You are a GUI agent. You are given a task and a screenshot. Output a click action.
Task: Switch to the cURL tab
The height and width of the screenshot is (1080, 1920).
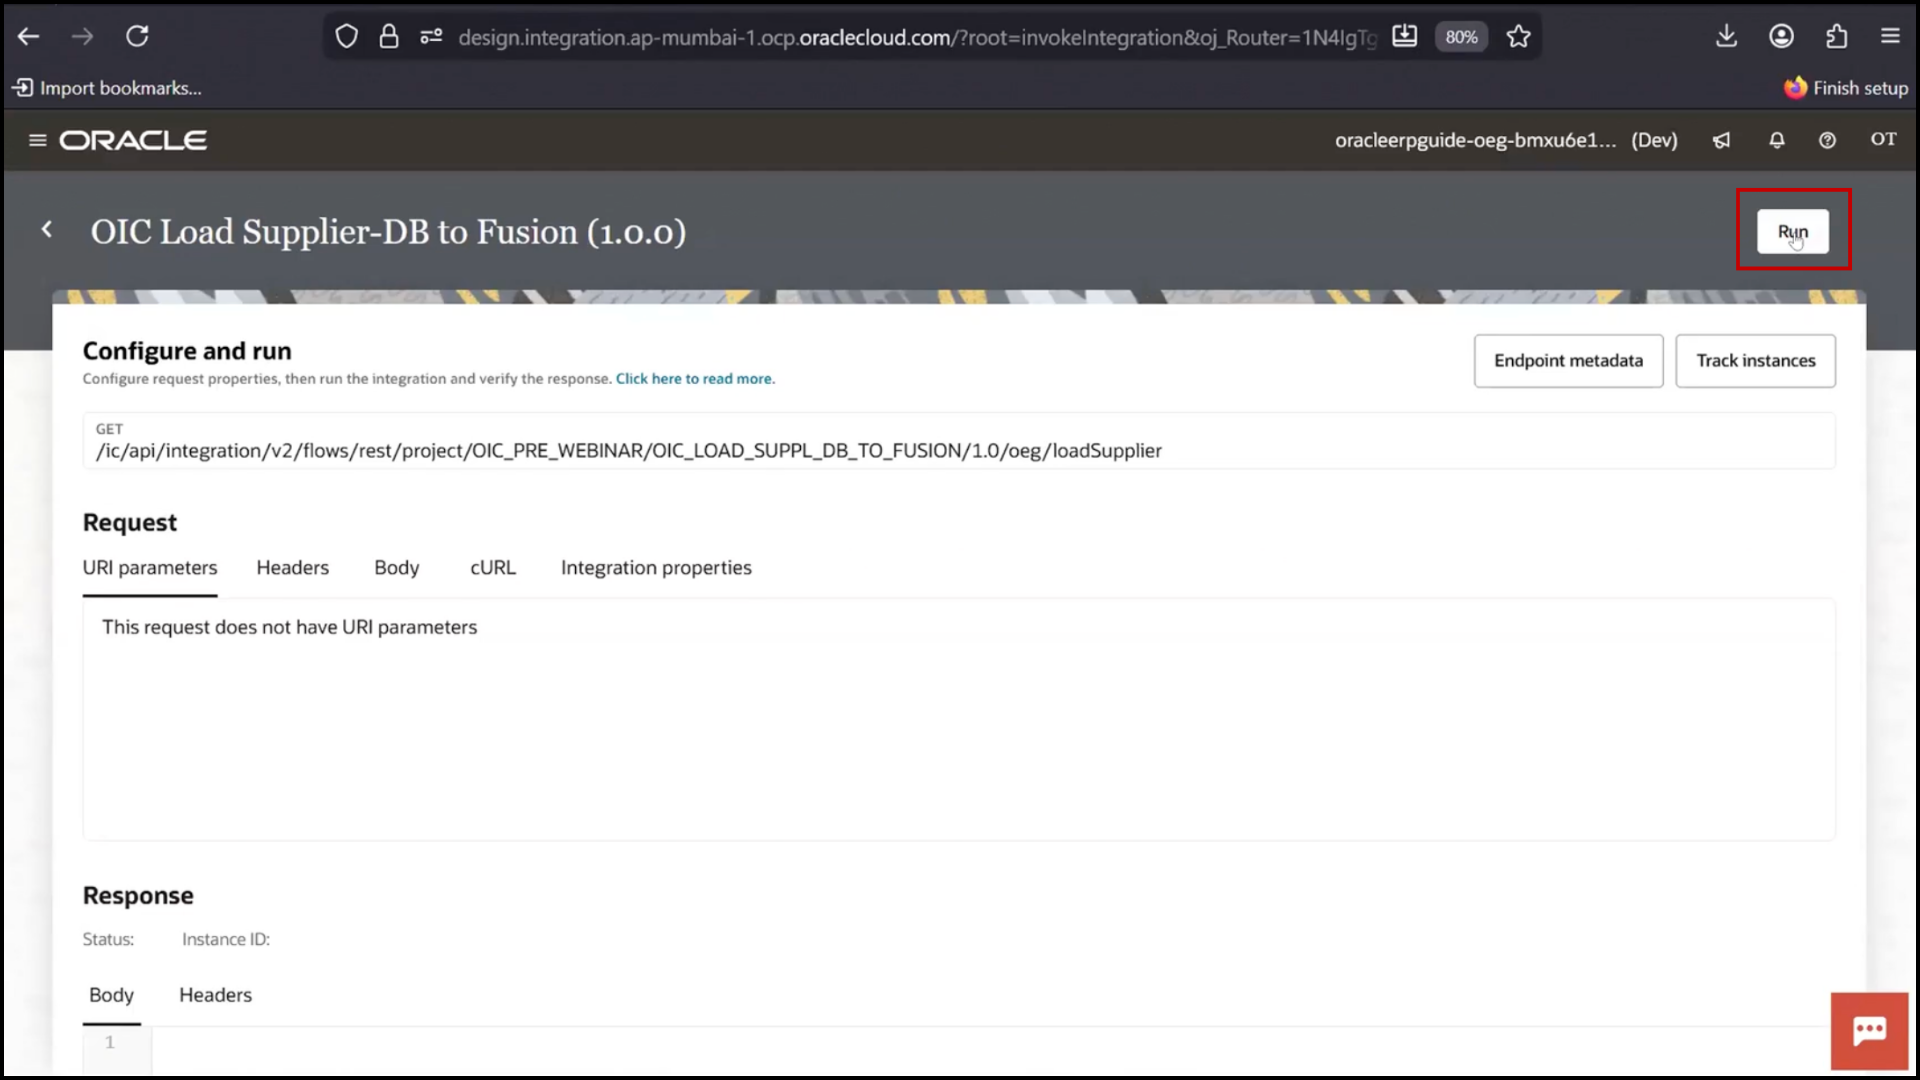[492, 567]
